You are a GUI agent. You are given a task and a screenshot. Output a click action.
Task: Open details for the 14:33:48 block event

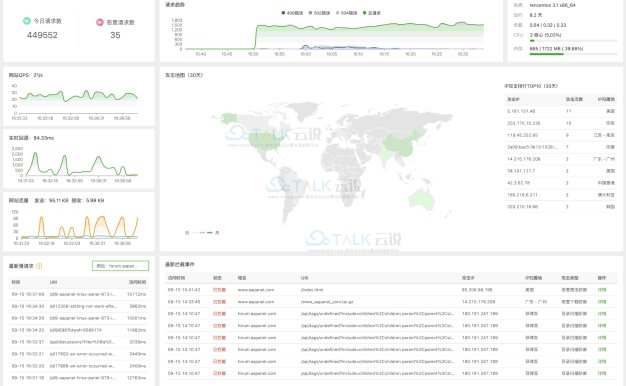(x=602, y=302)
